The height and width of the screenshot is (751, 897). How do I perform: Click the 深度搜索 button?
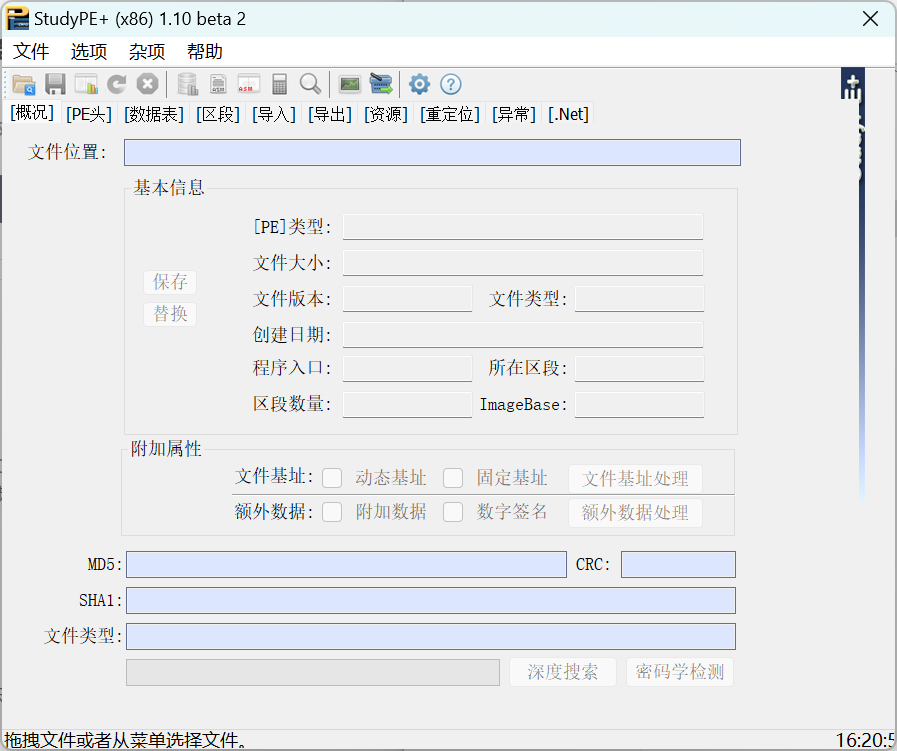click(x=563, y=672)
